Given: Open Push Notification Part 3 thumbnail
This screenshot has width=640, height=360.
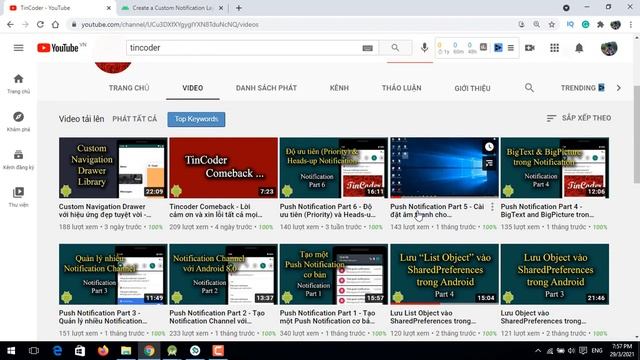Looking at the screenshot, I should (113, 274).
